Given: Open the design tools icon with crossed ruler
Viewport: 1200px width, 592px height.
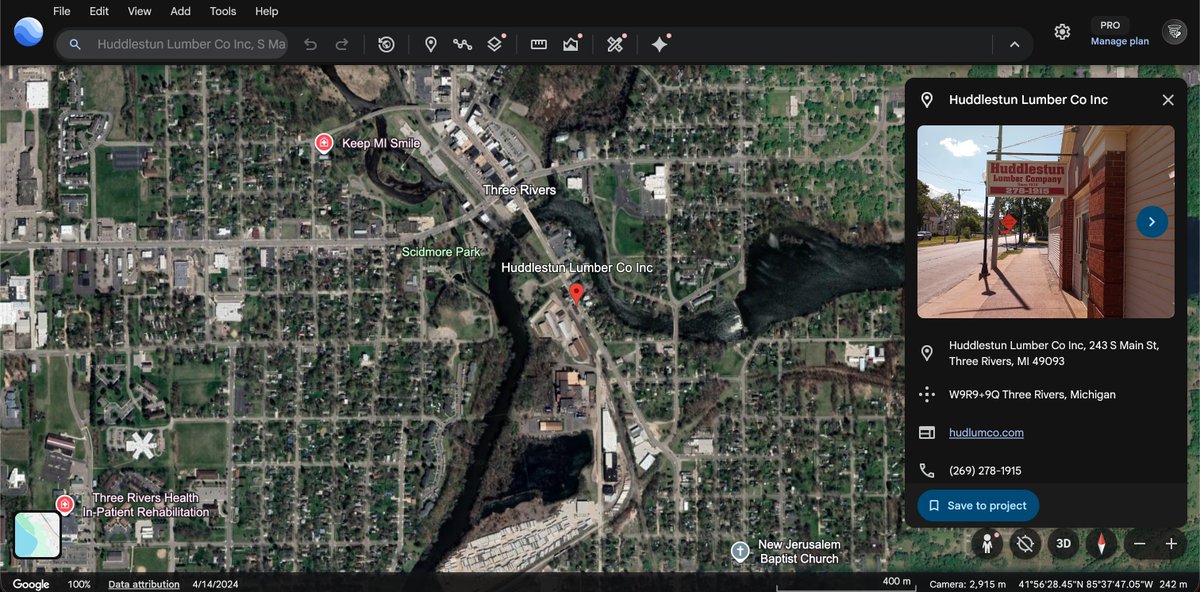Looking at the screenshot, I should pyautogui.click(x=616, y=44).
